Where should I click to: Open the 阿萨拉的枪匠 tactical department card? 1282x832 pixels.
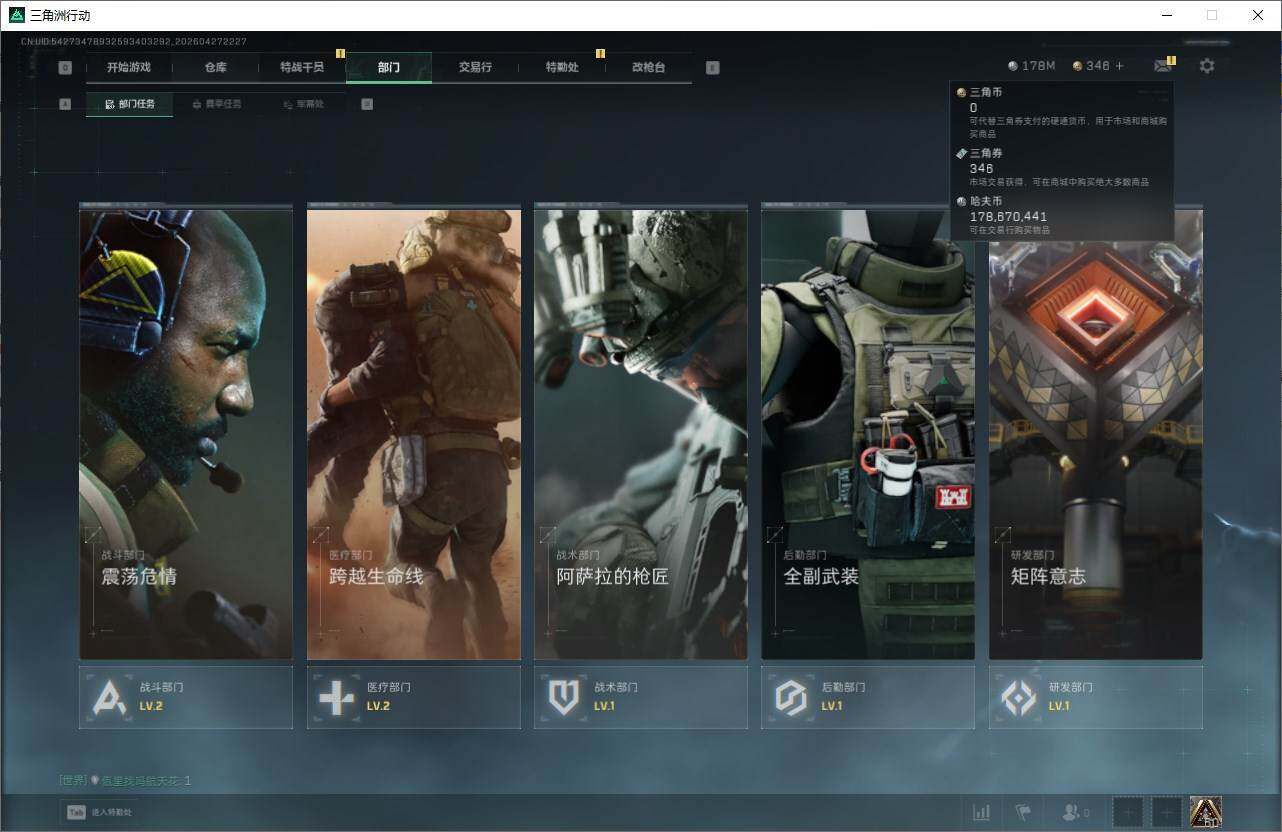pos(640,432)
